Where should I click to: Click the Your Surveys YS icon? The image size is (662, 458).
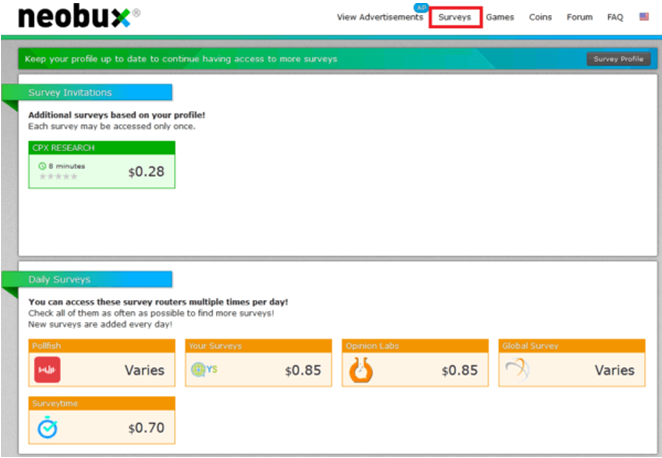point(204,369)
